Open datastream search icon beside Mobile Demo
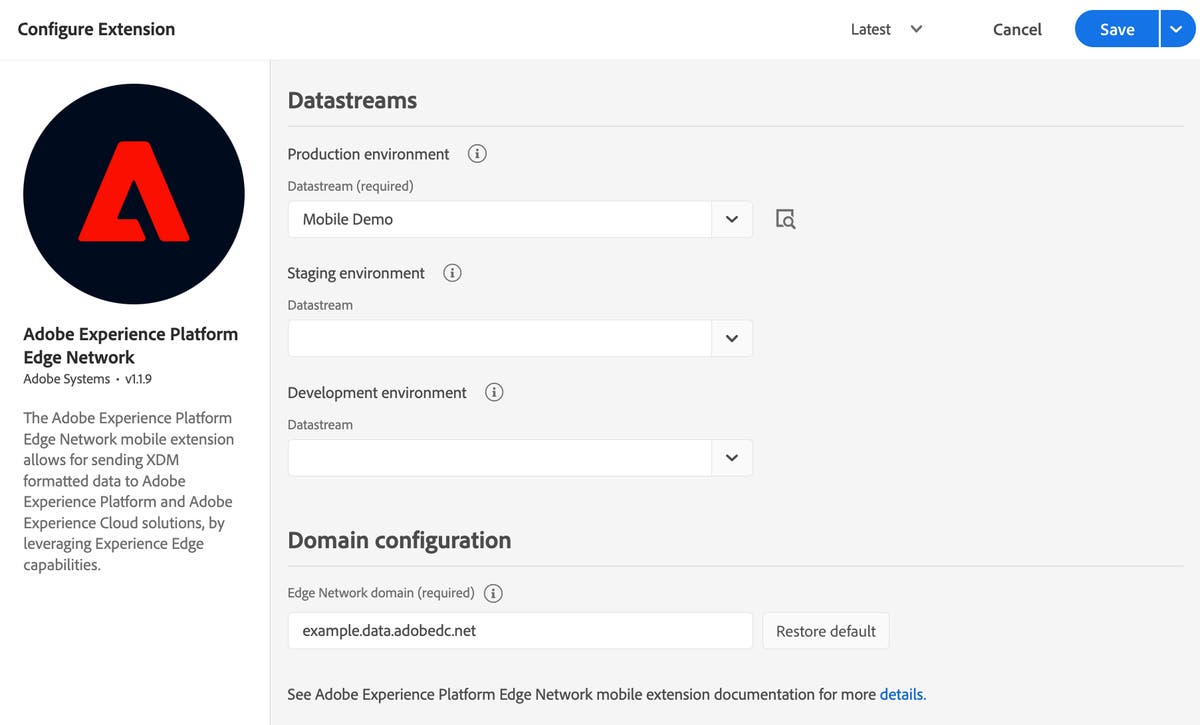 pos(786,219)
